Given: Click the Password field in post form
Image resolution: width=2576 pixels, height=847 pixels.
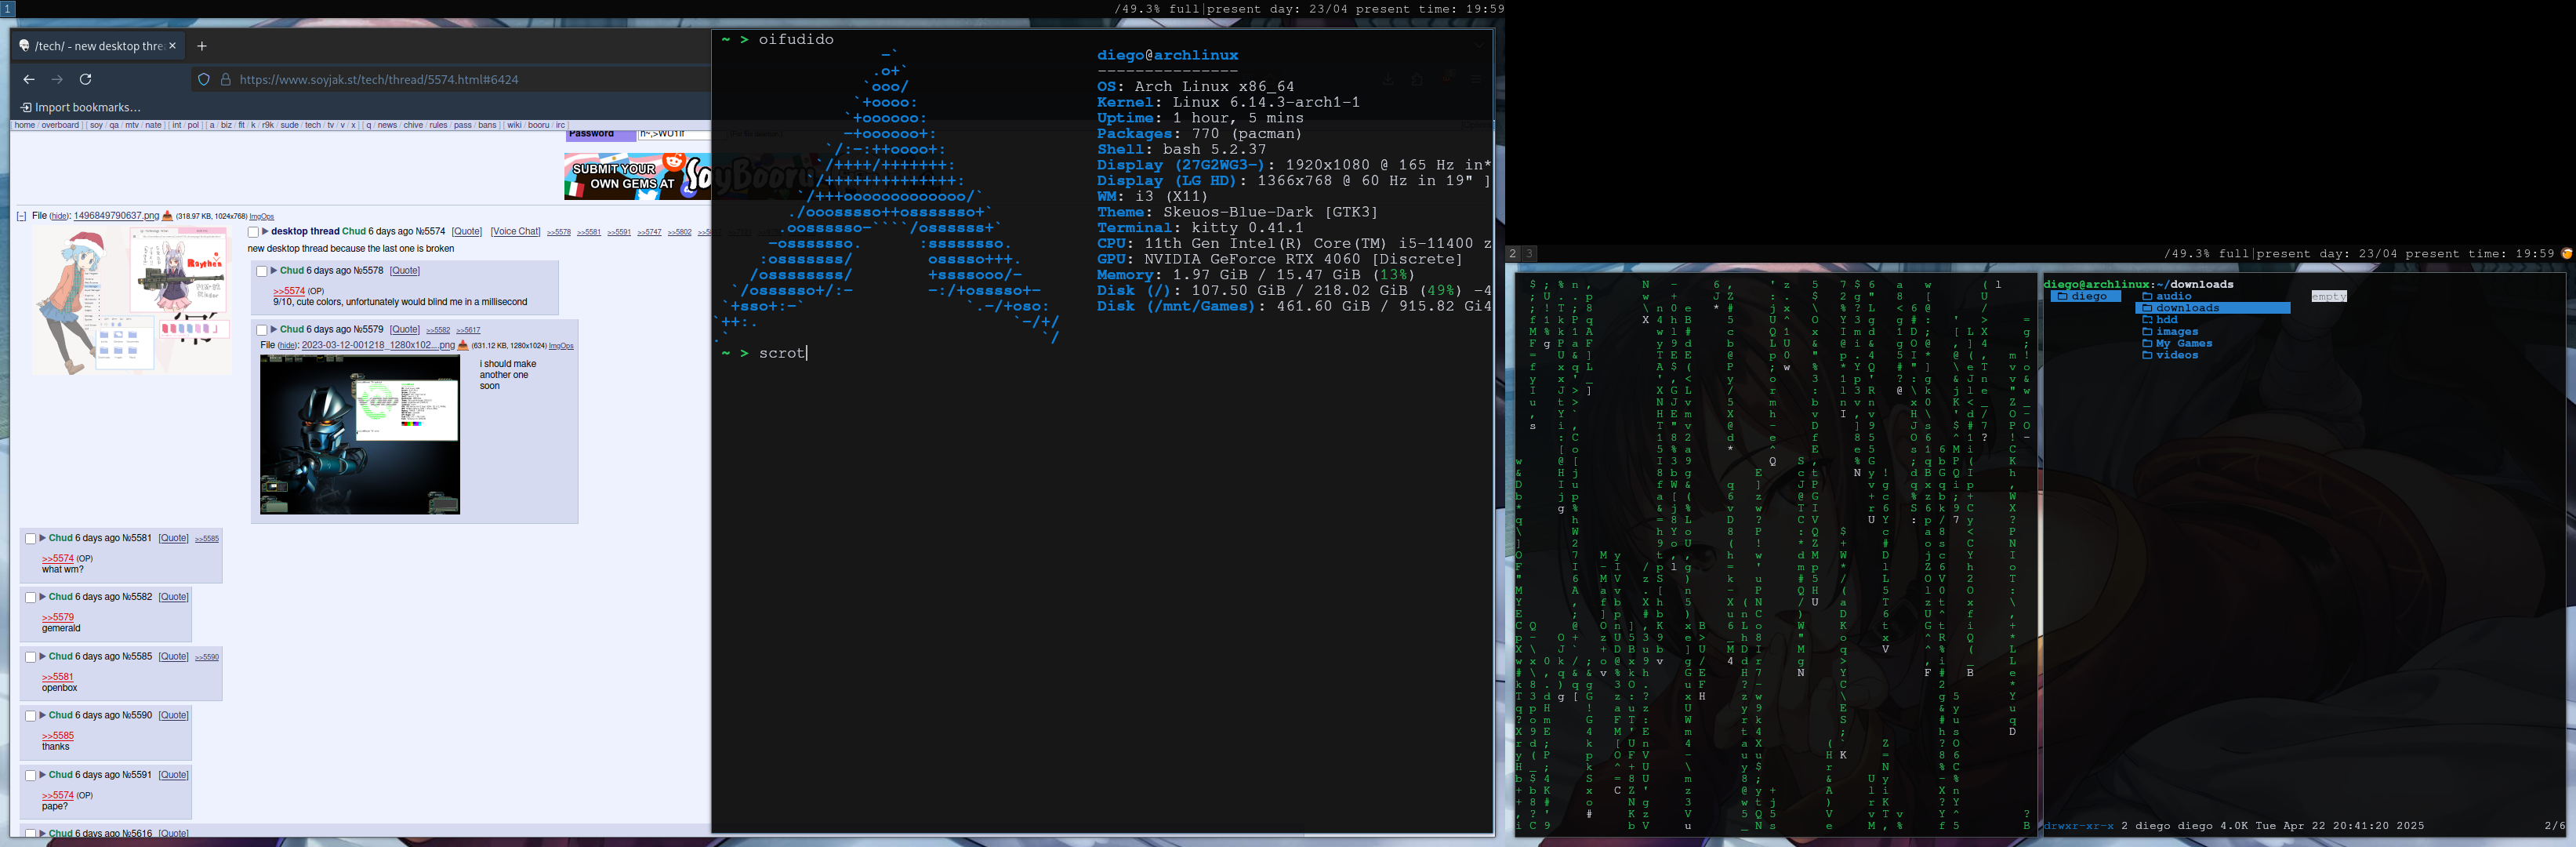Looking at the screenshot, I should (x=674, y=134).
